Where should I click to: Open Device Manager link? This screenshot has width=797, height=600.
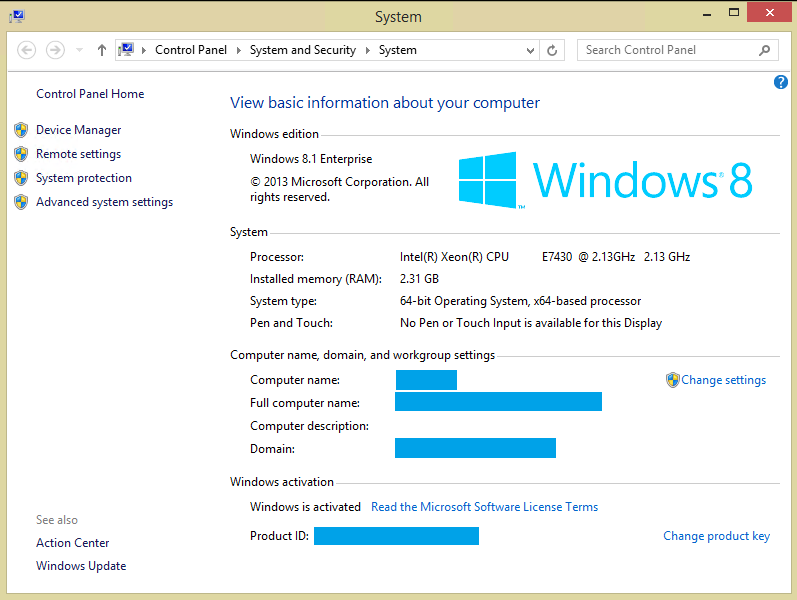78,130
